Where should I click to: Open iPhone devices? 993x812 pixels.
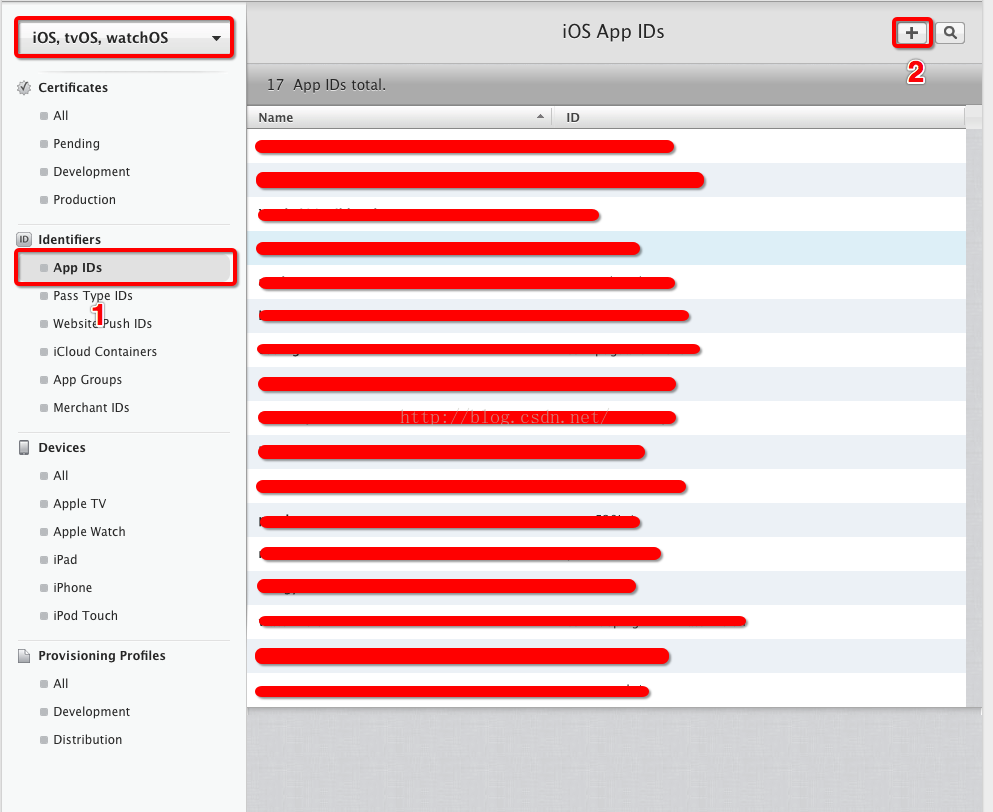tap(72, 587)
